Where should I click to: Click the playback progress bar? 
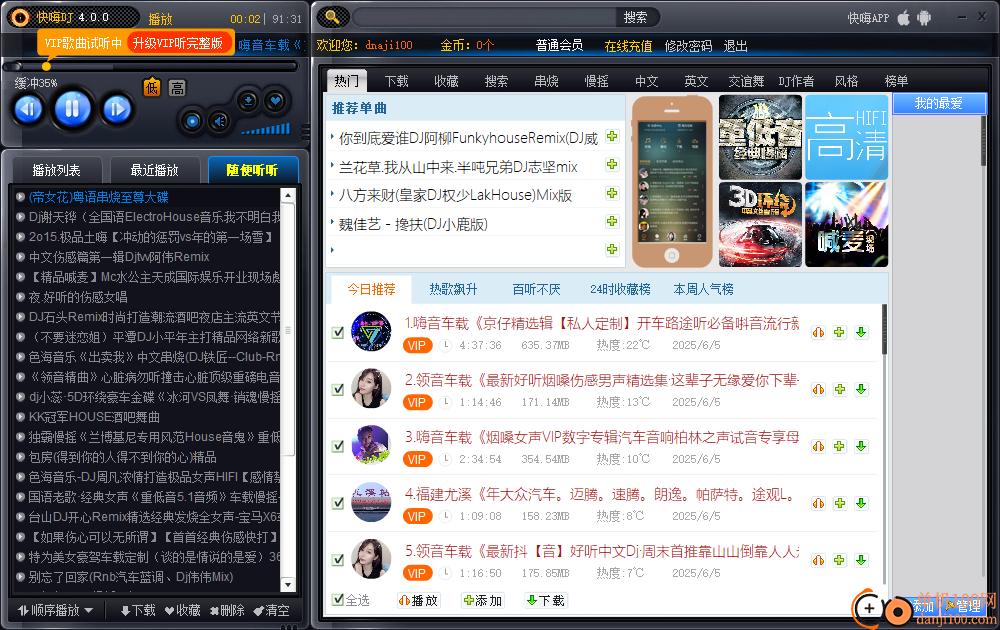[x=151, y=66]
